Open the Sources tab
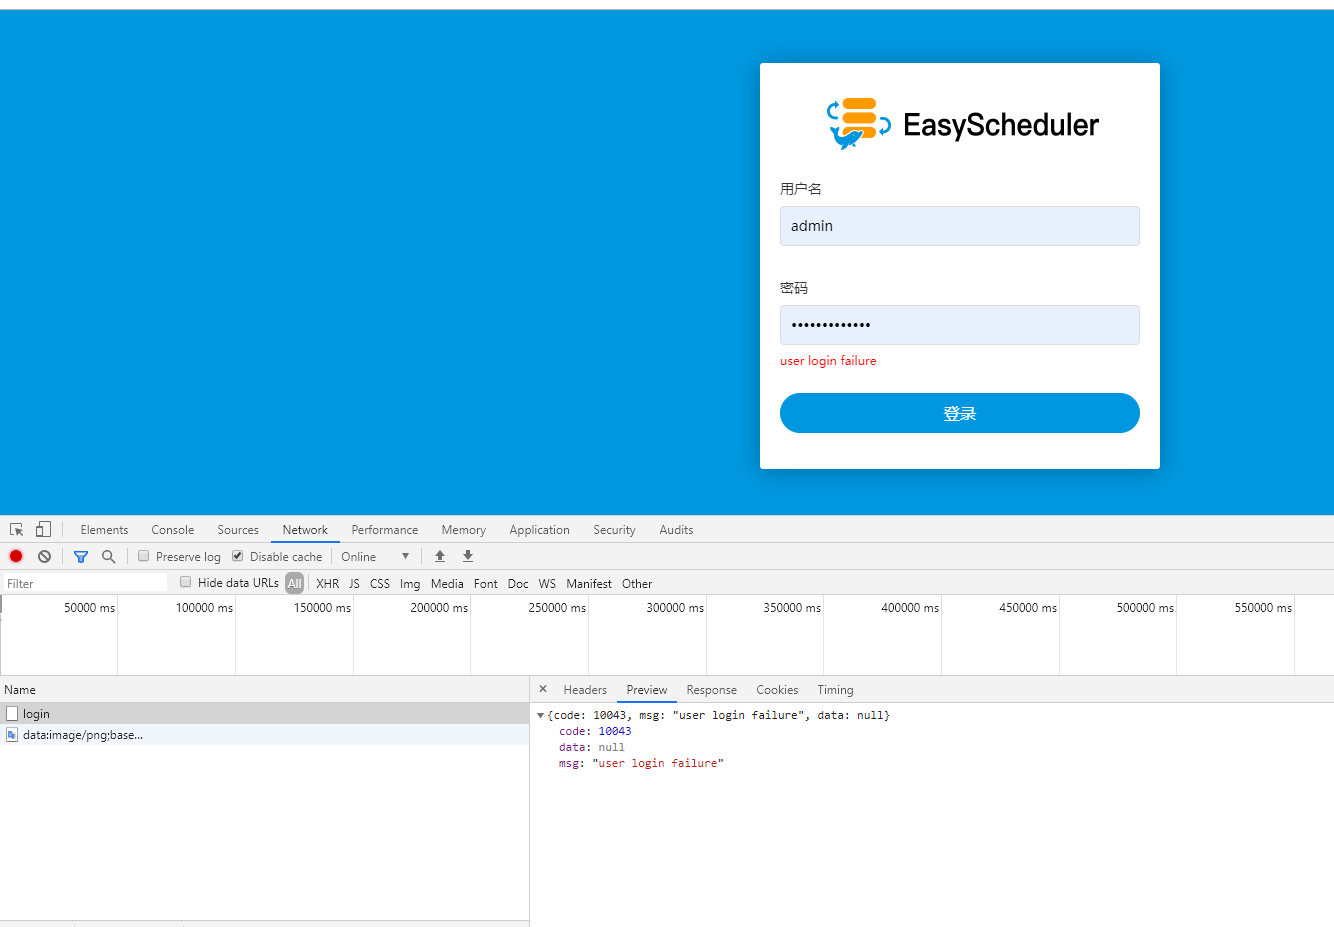 (238, 530)
